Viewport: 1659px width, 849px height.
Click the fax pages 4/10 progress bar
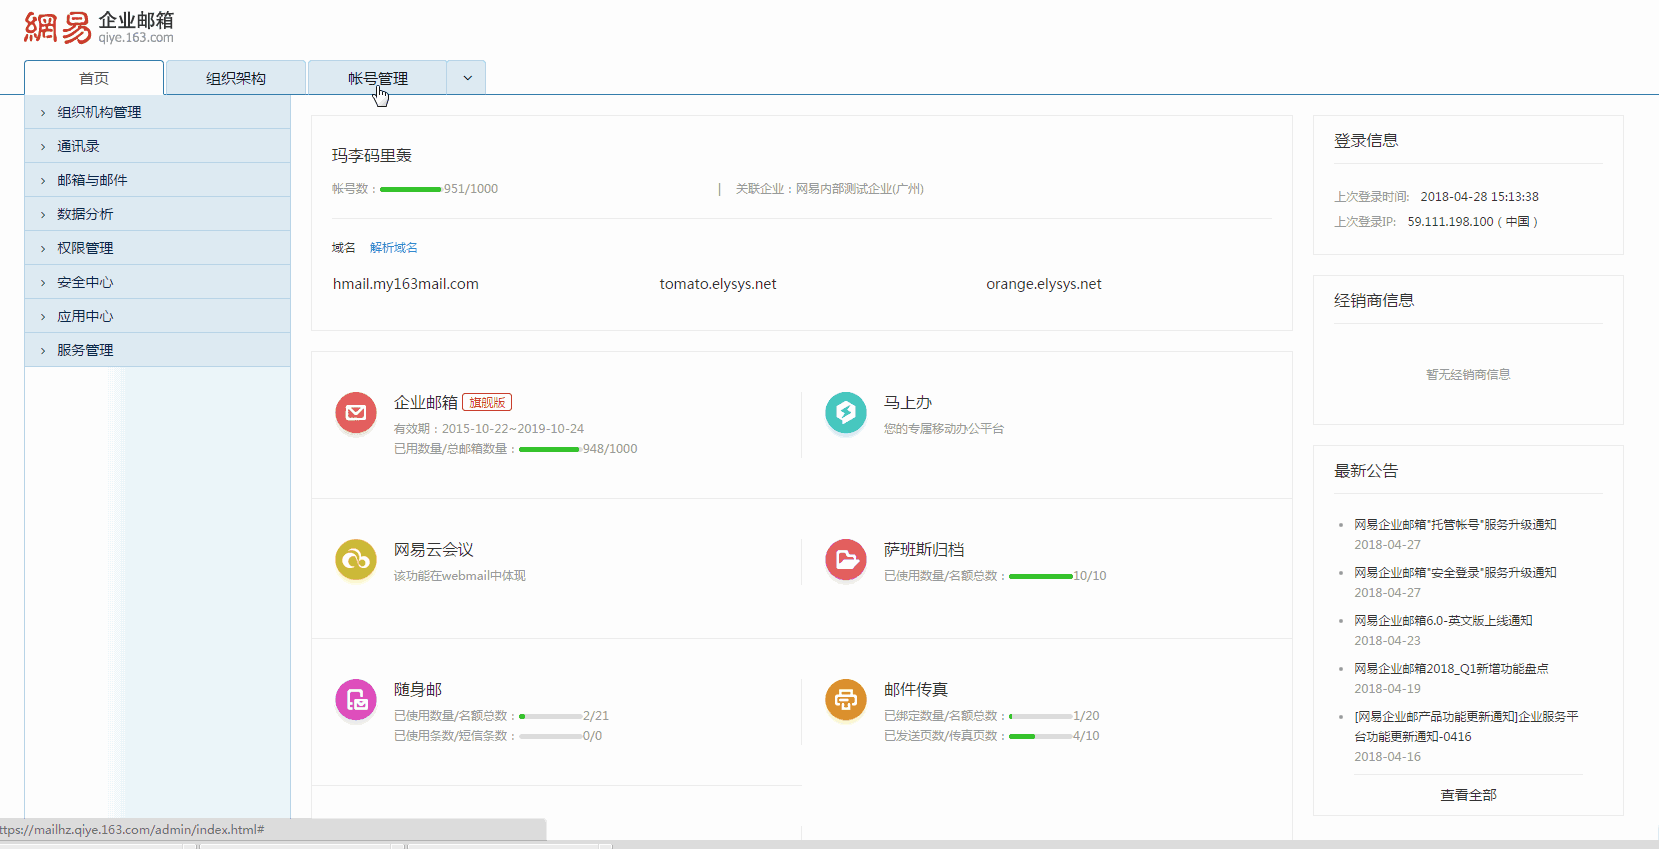tap(1040, 736)
